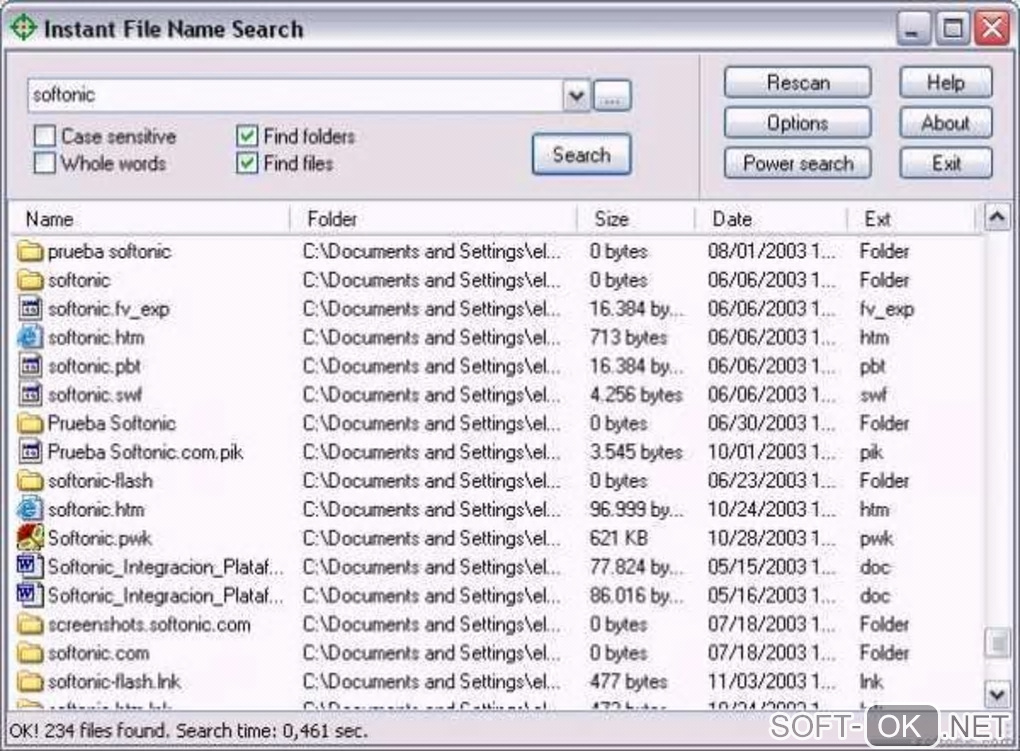Click the results list scrollbar thumb
Image resolution: width=1020 pixels, height=751 pixels.
click(997, 643)
